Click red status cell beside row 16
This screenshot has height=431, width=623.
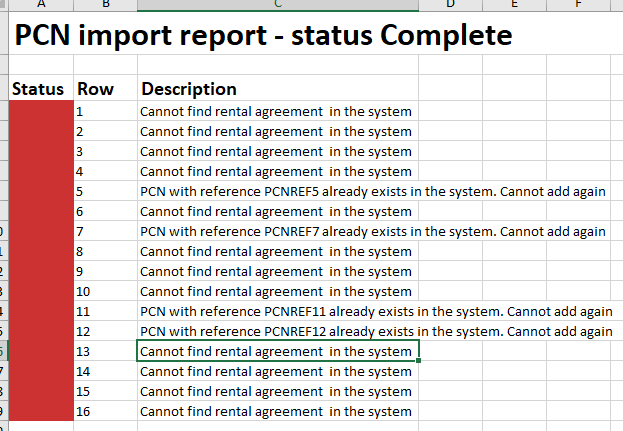click(41, 411)
